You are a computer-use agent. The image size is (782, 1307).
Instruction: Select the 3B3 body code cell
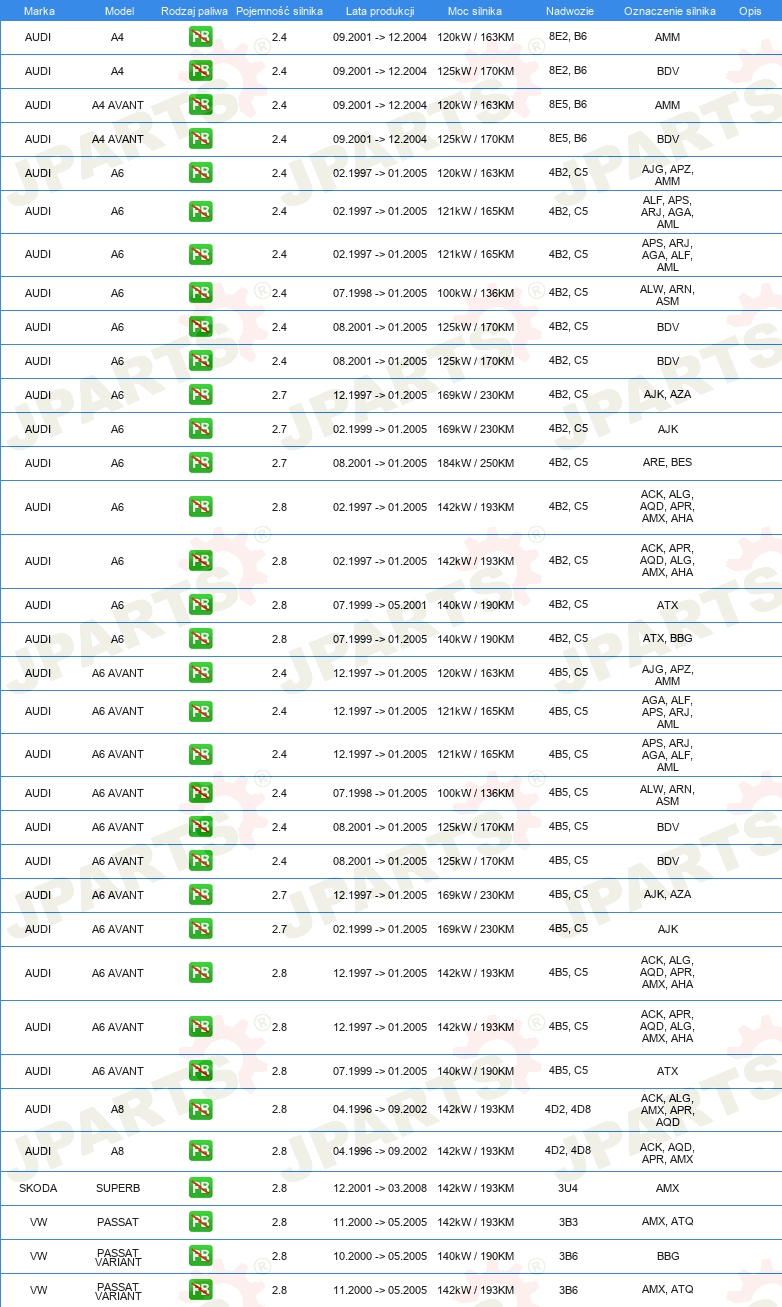[568, 1222]
